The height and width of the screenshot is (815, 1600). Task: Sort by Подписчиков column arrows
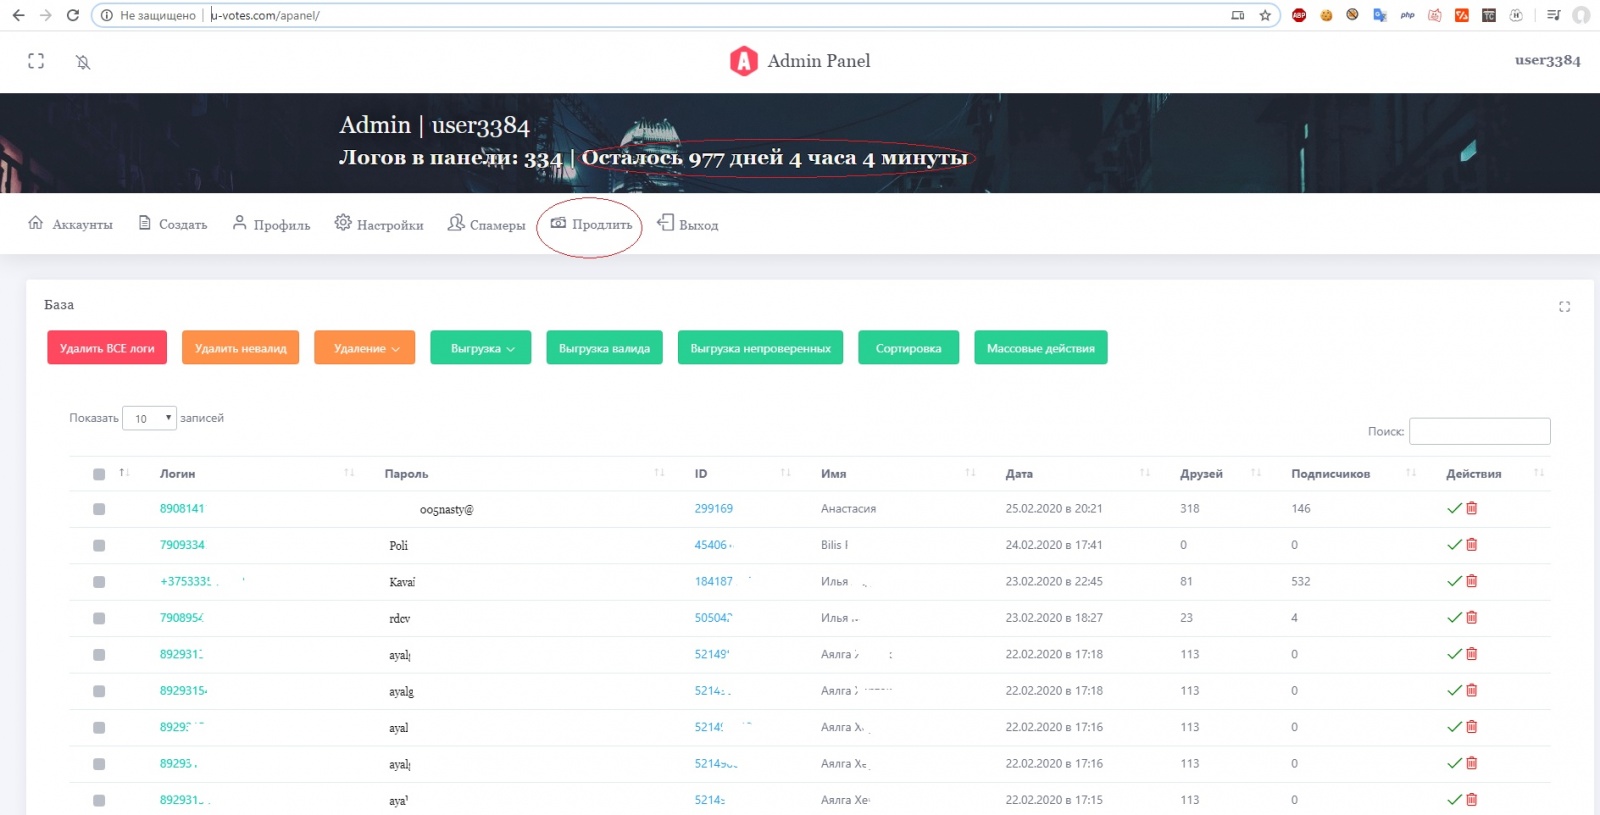tap(1411, 473)
